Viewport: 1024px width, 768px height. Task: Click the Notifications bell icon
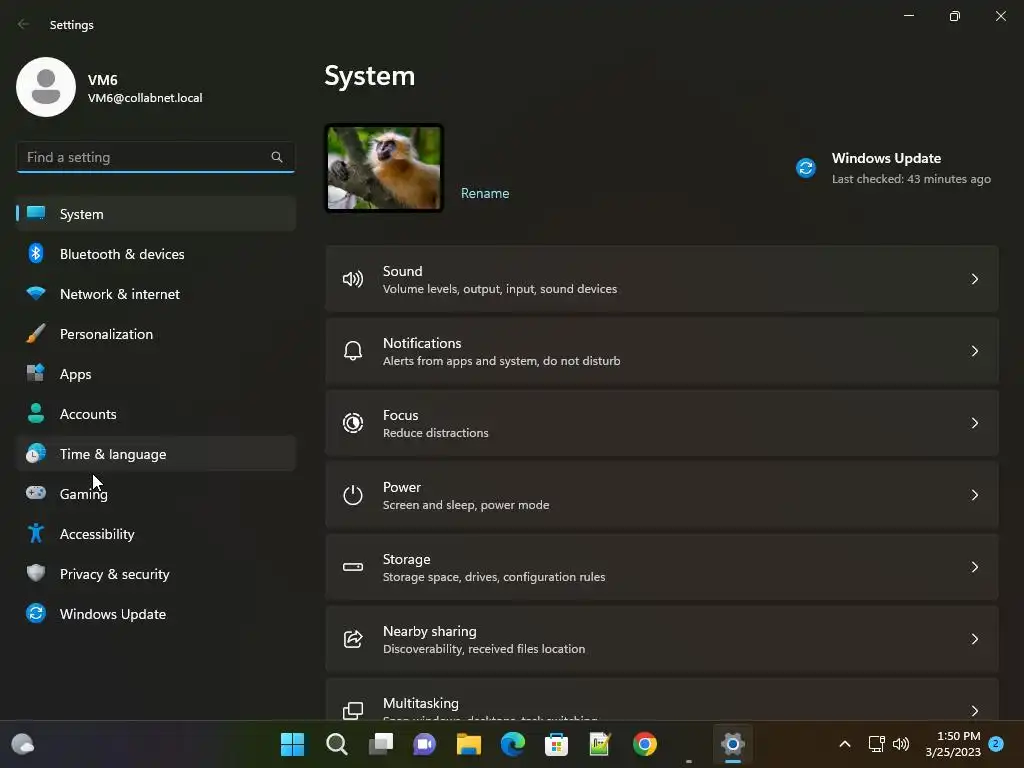pyautogui.click(x=353, y=351)
